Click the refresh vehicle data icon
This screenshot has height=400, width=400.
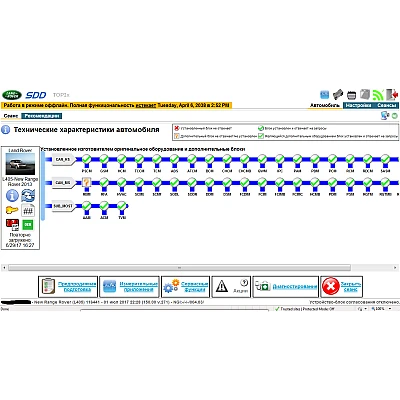click(28, 195)
